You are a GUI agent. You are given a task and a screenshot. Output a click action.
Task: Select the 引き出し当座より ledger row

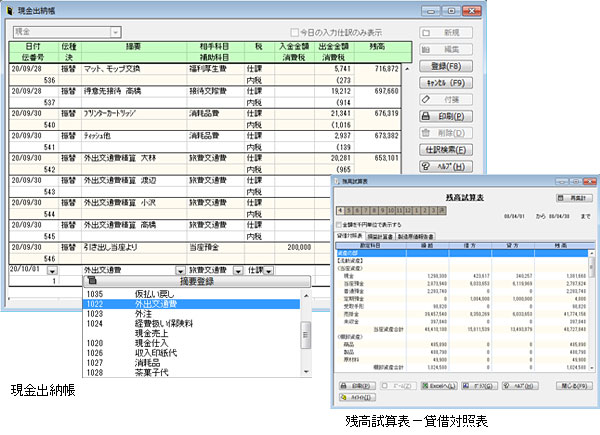pos(170,253)
